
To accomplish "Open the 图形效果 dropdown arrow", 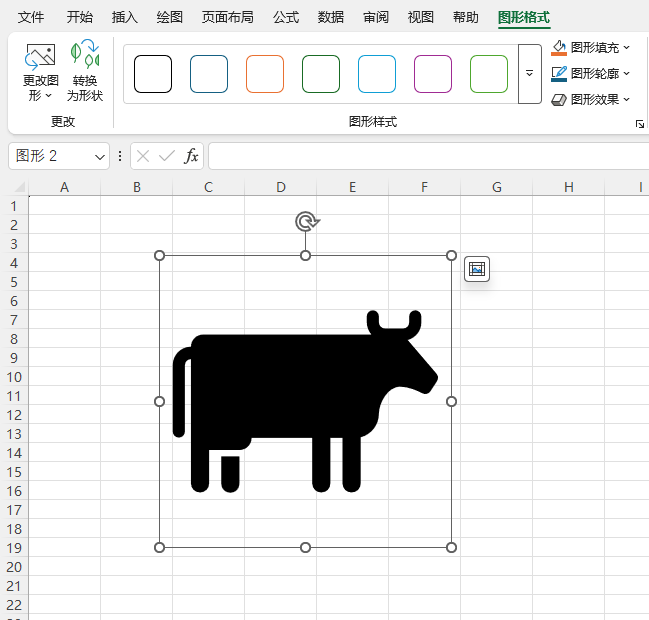I will (x=627, y=100).
